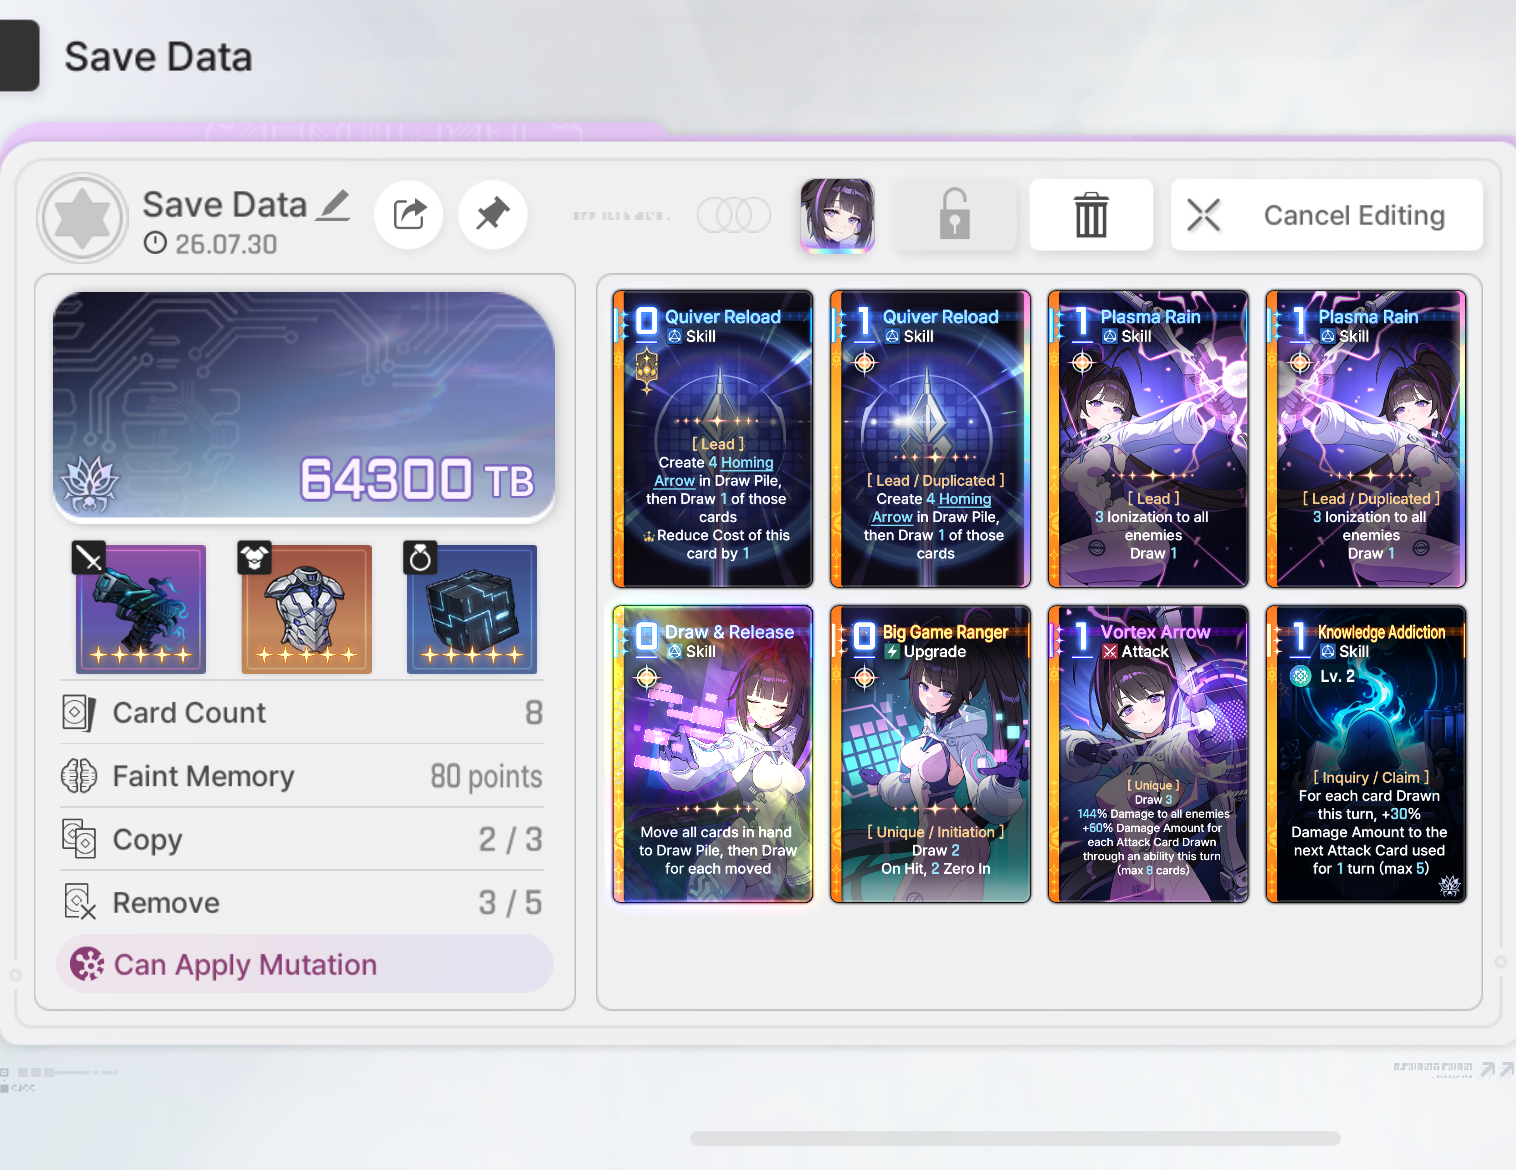Click the Skill type icon on Draw & Release
Screen dimensions: 1516x1170
pos(675,652)
